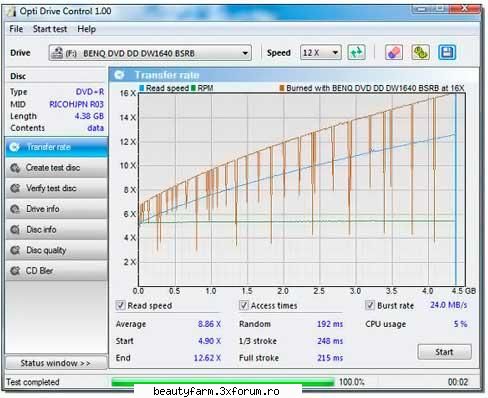Click the Start button
The height and width of the screenshot is (398, 488).
444,352
